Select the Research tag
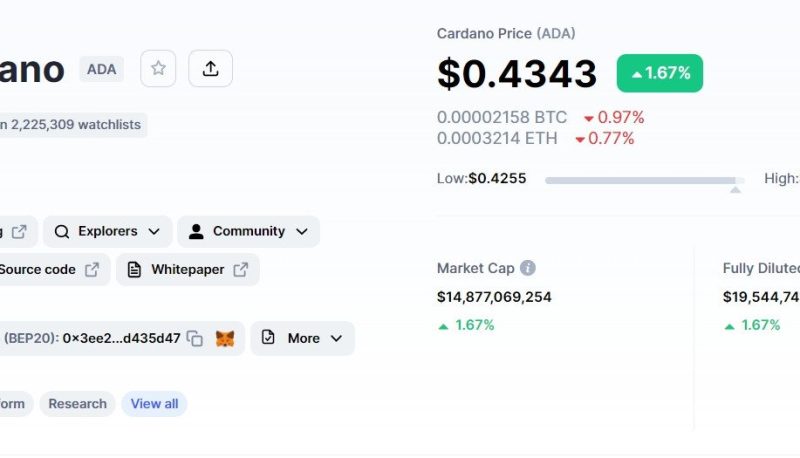Image resolution: width=800 pixels, height=458 pixels. pyautogui.click(x=78, y=404)
